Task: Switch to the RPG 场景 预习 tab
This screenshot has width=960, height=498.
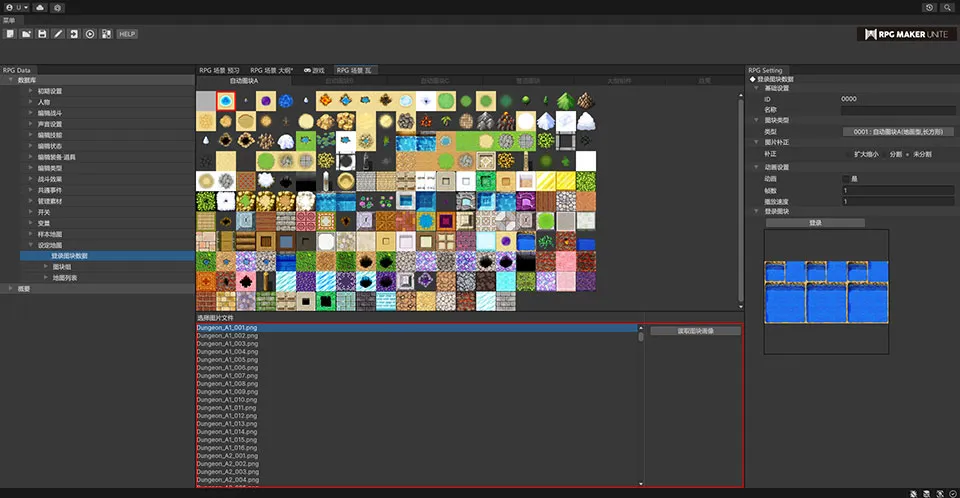Action: (221, 71)
